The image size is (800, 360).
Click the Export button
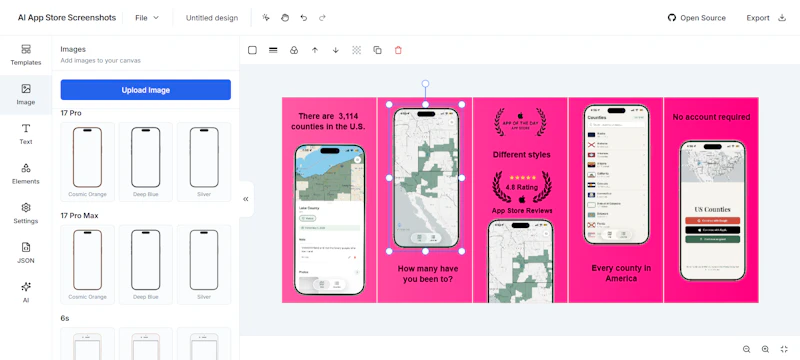click(766, 18)
